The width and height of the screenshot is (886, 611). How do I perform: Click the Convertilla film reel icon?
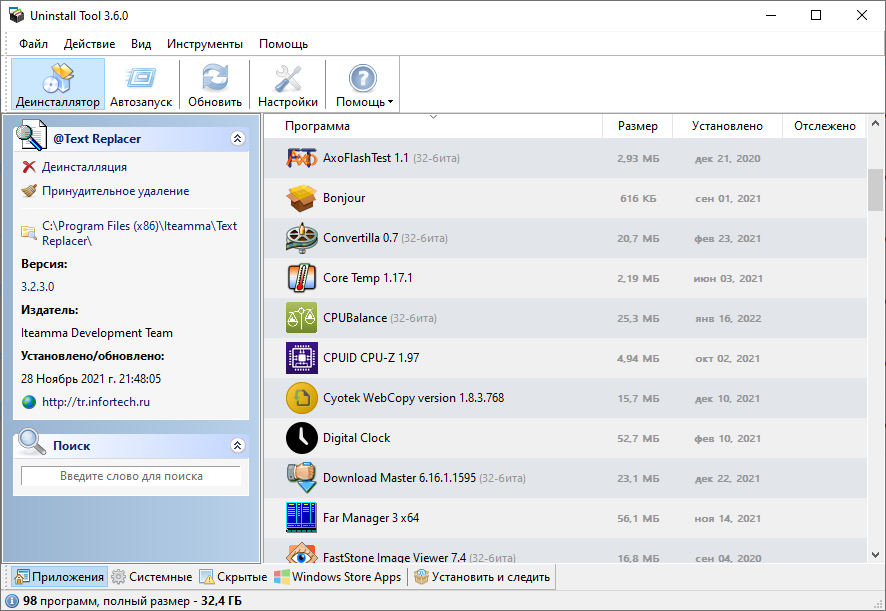tap(301, 238)
